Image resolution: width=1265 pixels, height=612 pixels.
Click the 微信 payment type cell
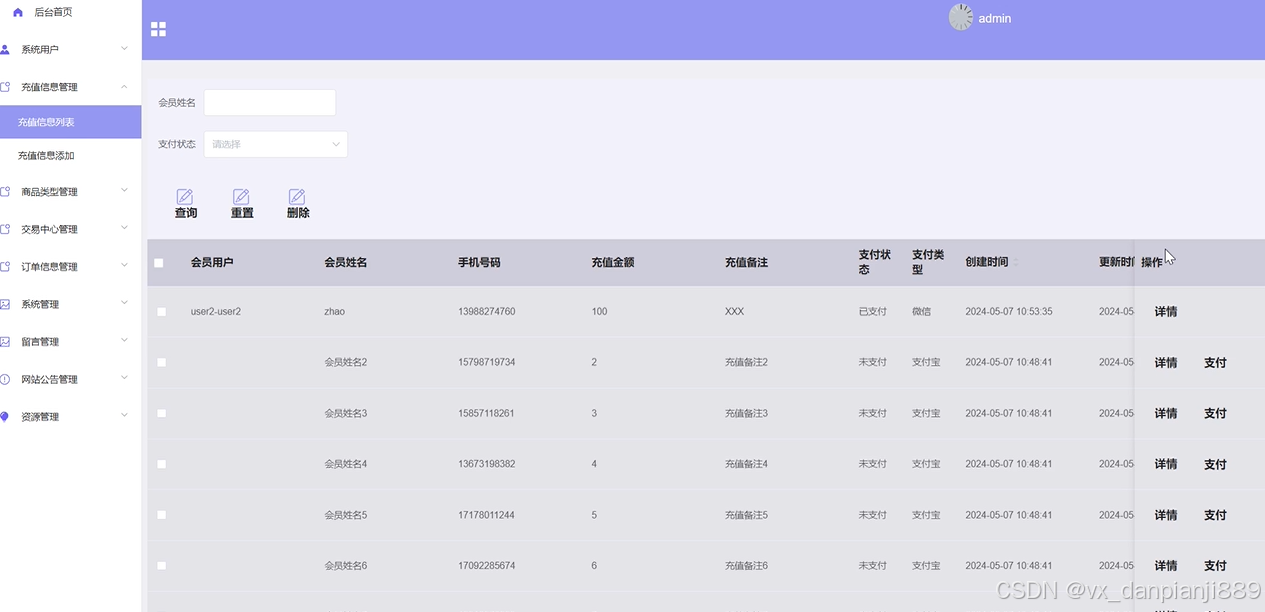pos(921,312)
